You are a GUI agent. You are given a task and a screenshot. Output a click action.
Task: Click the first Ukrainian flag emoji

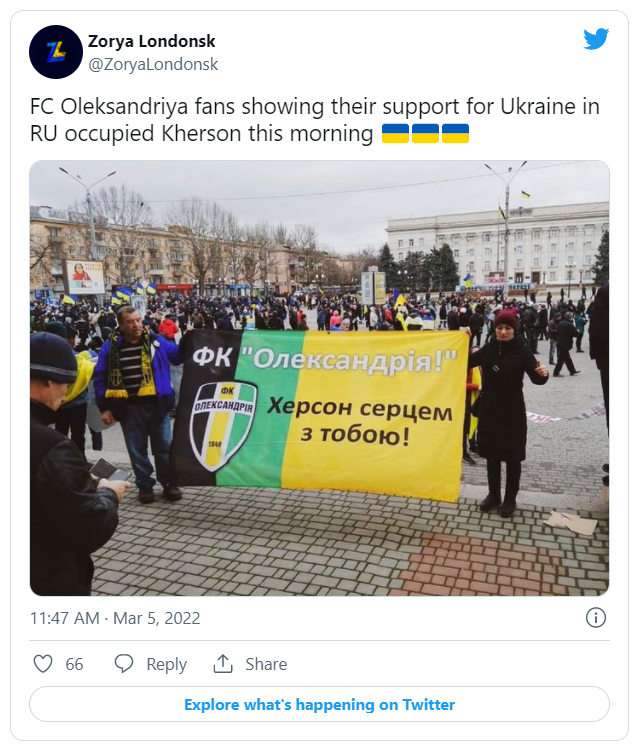(x=395, y=134)
